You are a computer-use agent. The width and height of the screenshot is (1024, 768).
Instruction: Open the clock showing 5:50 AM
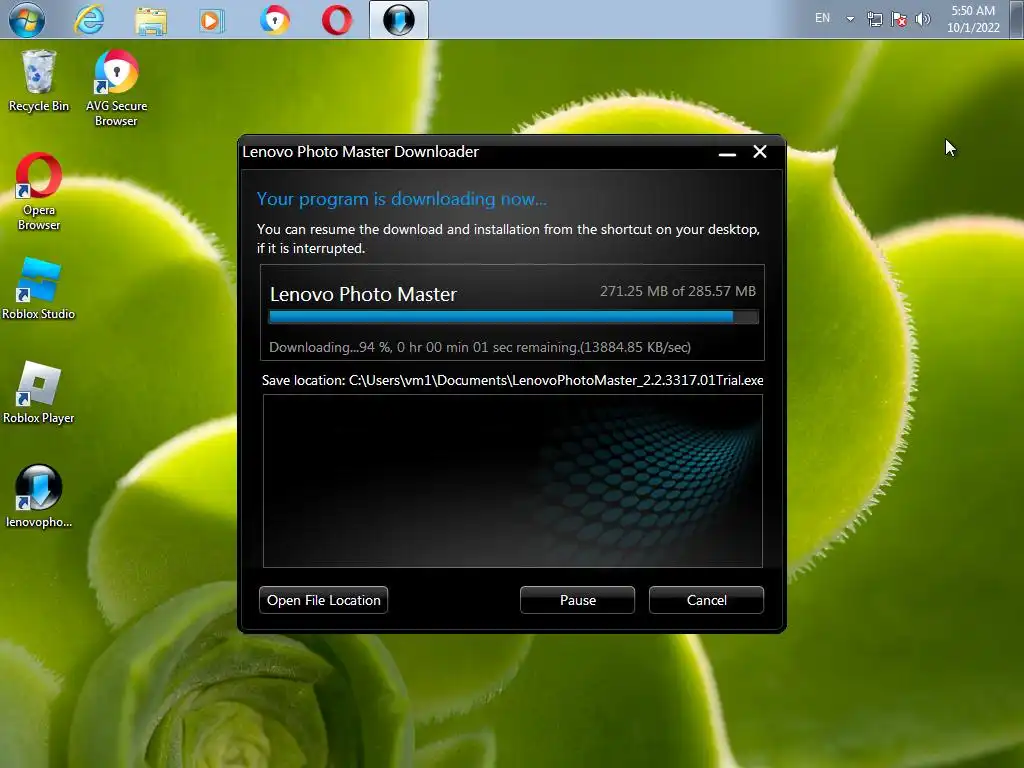coord(973,19)
